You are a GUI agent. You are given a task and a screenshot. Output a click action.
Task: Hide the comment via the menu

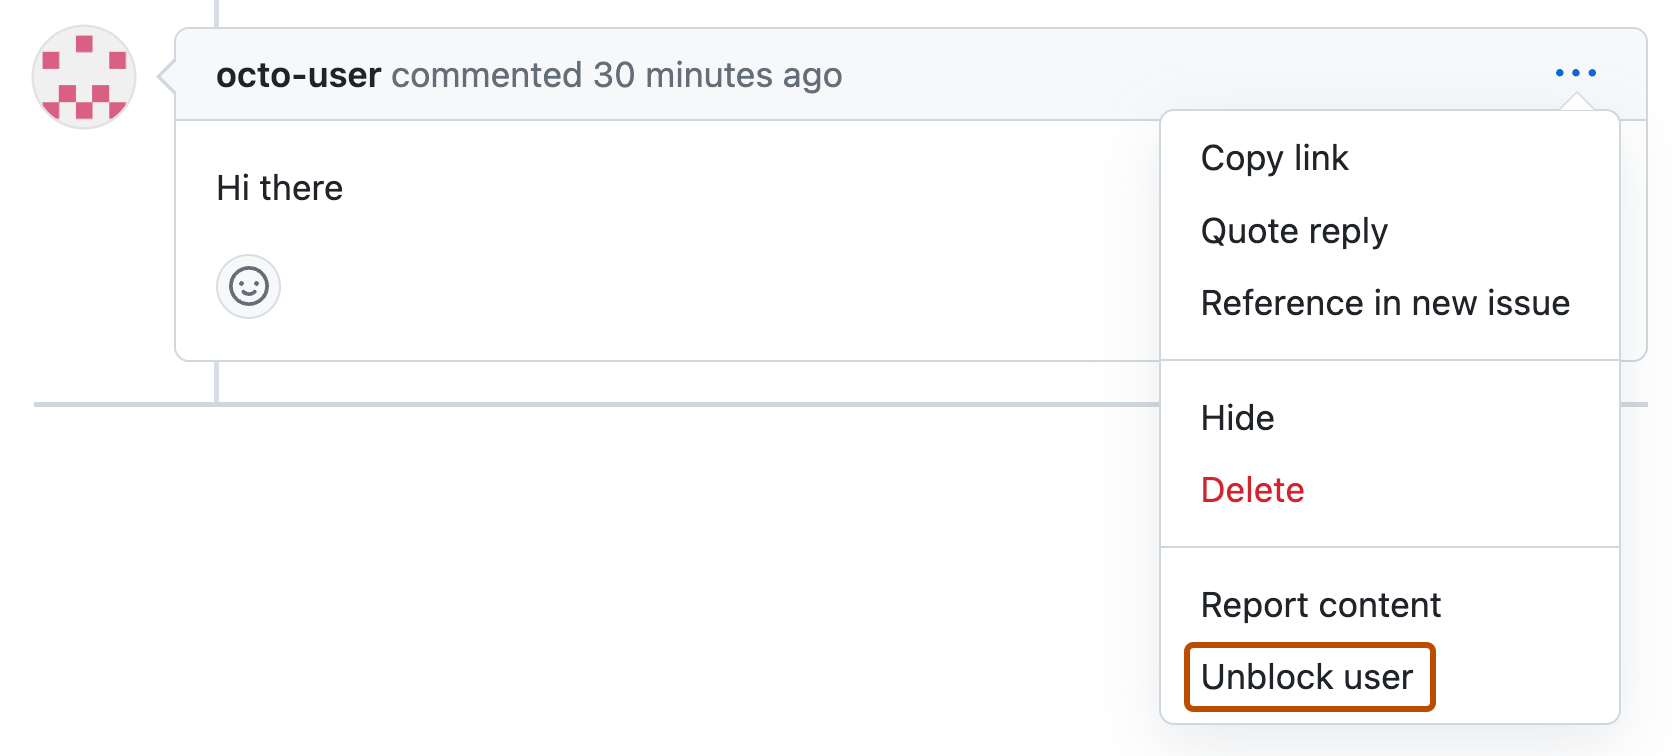point(1238,418)
